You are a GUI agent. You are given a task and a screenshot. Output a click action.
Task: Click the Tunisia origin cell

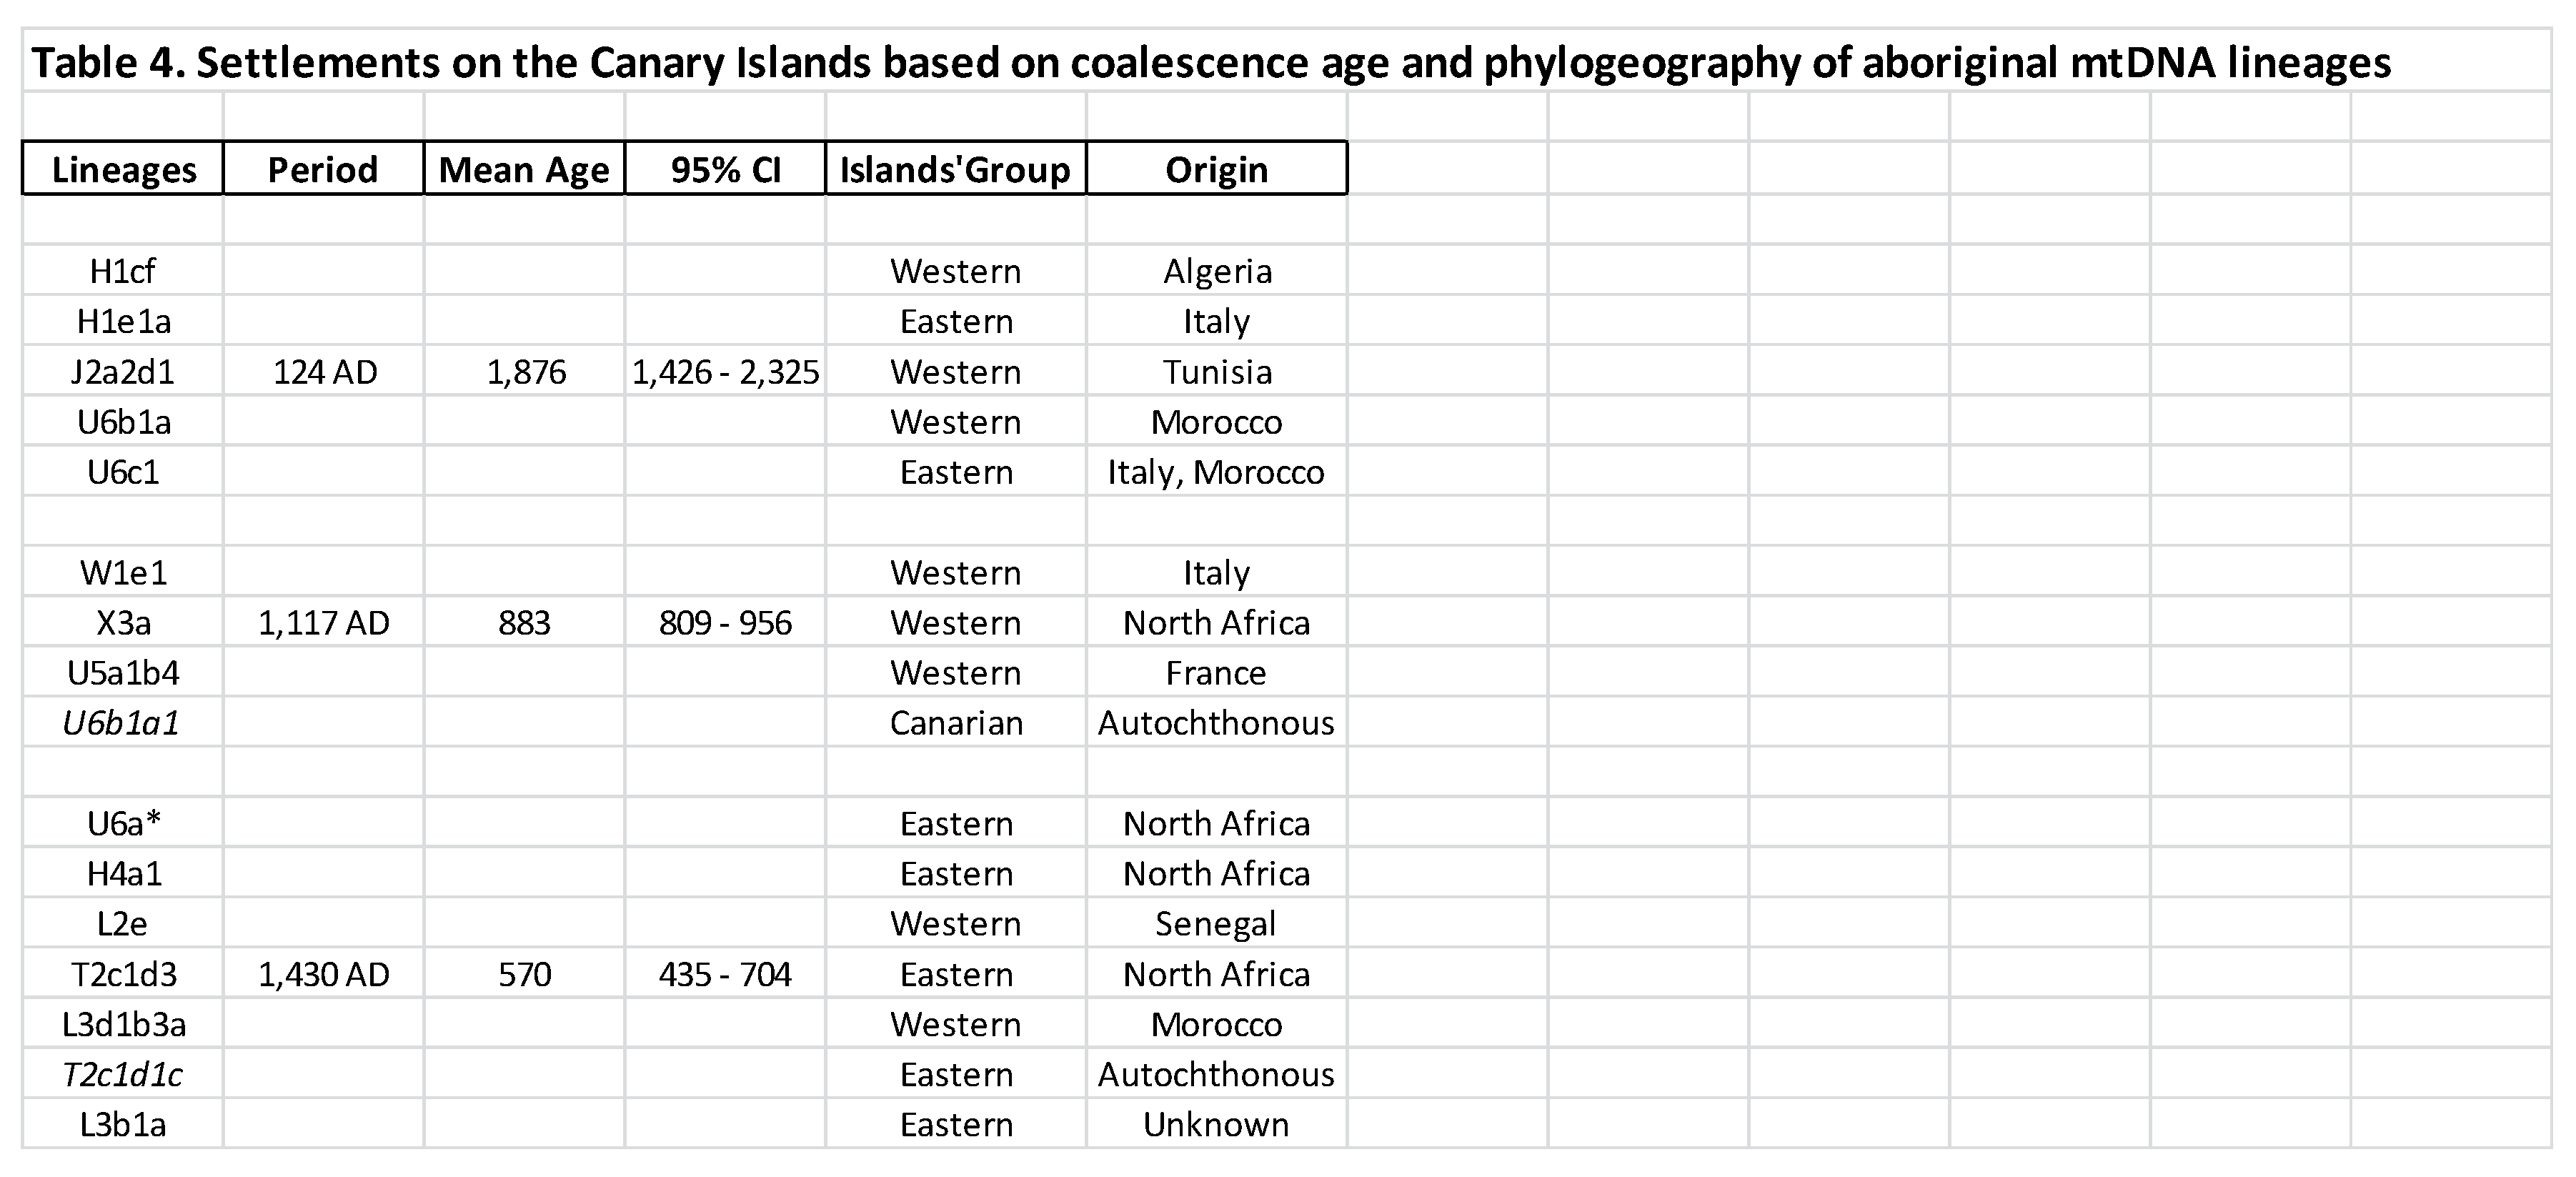[1216, 372]
